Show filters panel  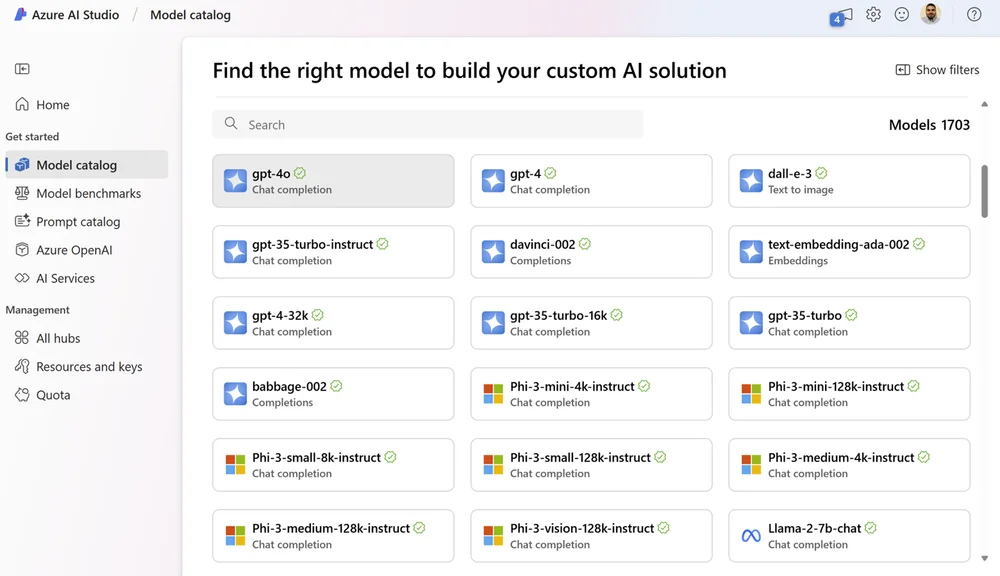(937, 70)
